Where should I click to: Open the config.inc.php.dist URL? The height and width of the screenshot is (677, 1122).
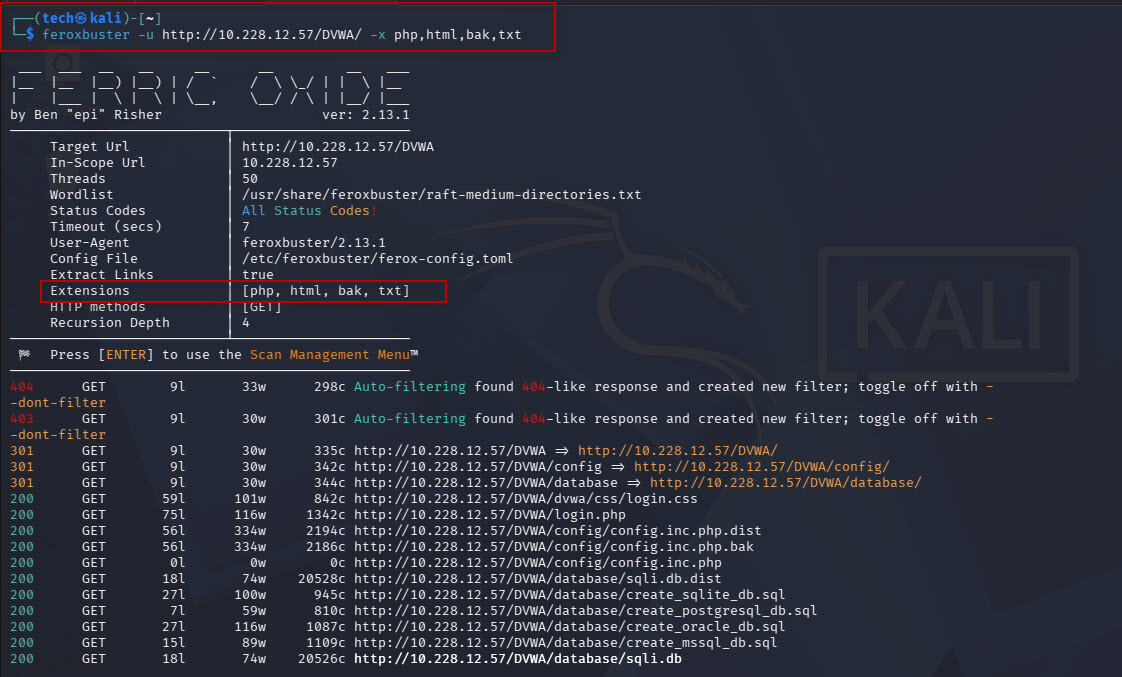[x=558, y=530]
